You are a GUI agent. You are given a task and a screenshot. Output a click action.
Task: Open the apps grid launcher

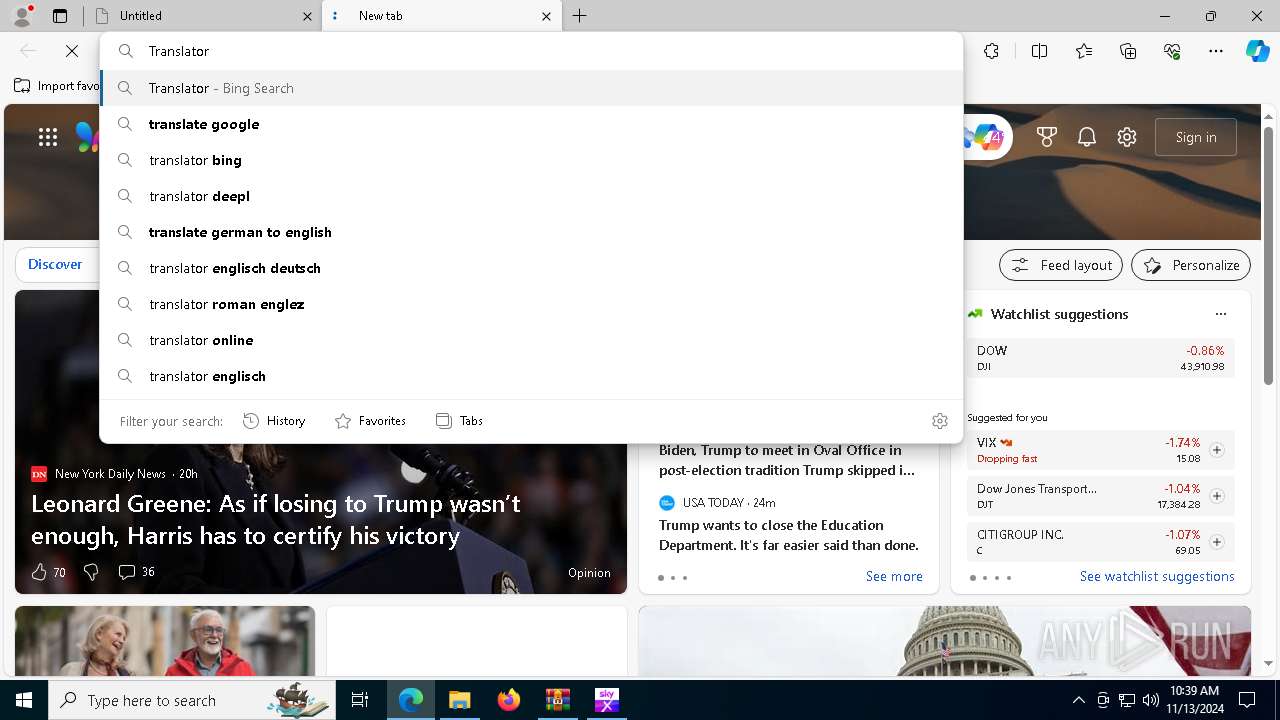pyautogui.click(x=48, y=138)
